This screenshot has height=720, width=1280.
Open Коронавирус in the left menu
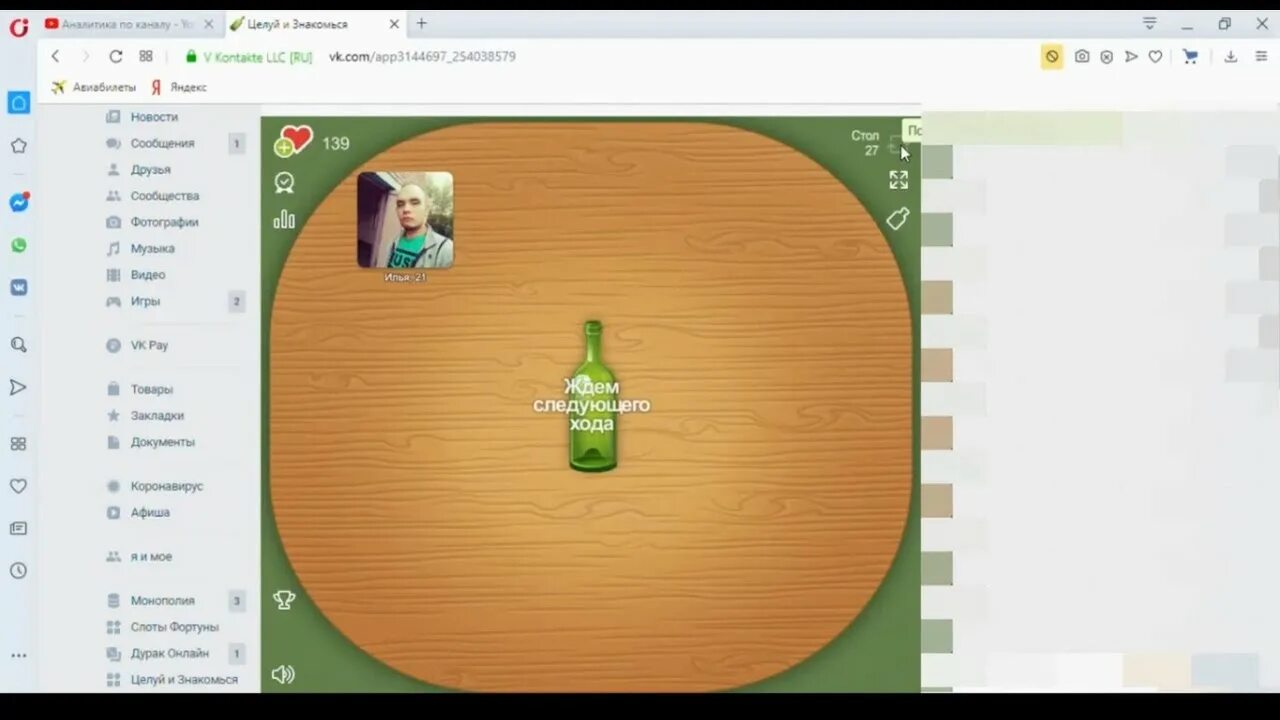166,486
